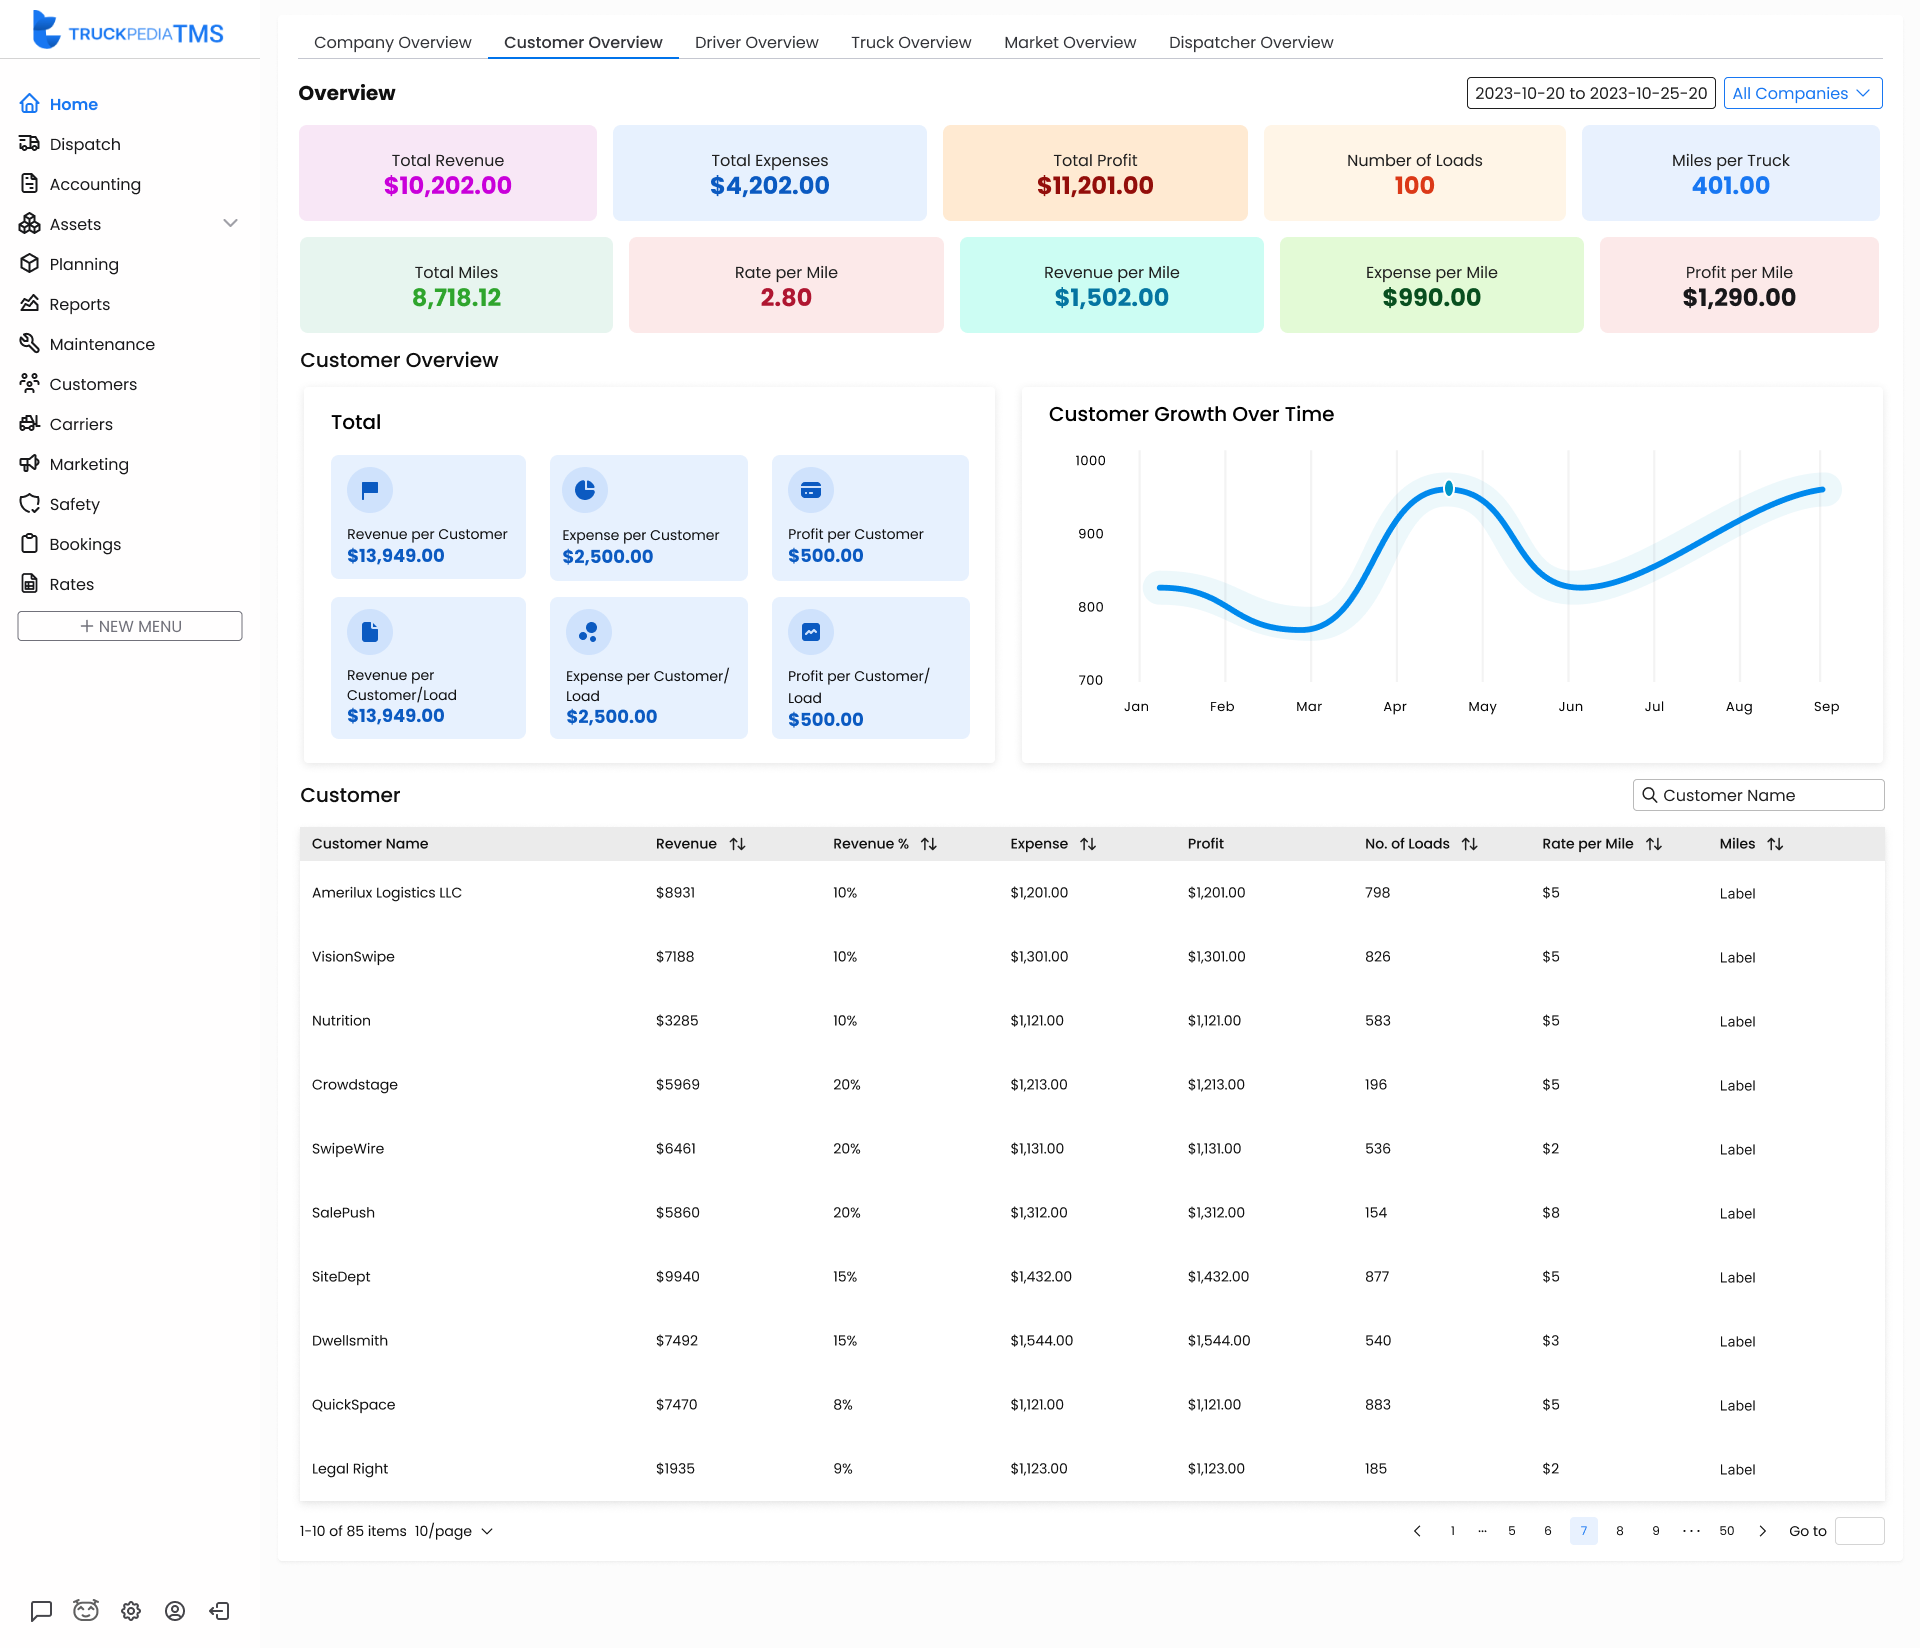1920x1648 pixels.
Task: Click the Total Revenue summary card
Action: point(448,173)
